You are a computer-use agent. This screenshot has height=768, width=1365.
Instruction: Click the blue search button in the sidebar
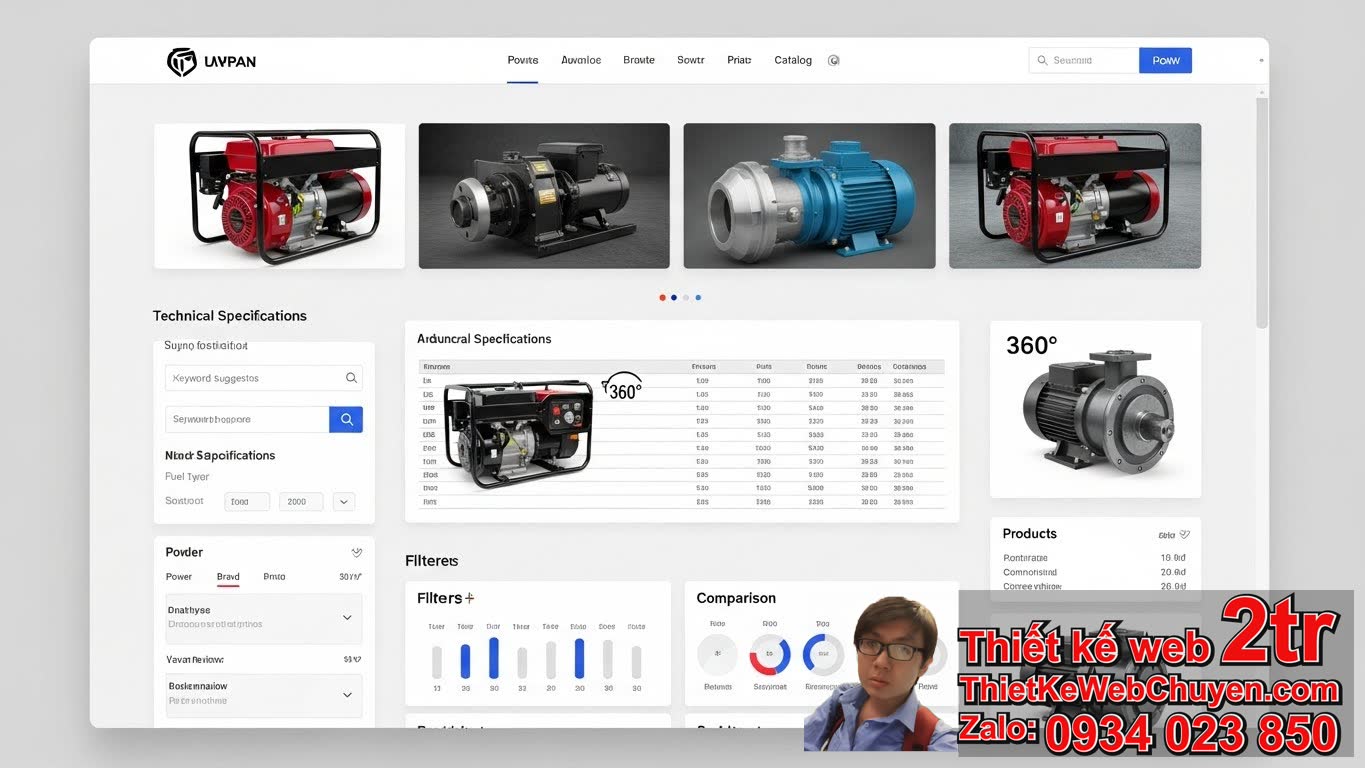point(346,420)
